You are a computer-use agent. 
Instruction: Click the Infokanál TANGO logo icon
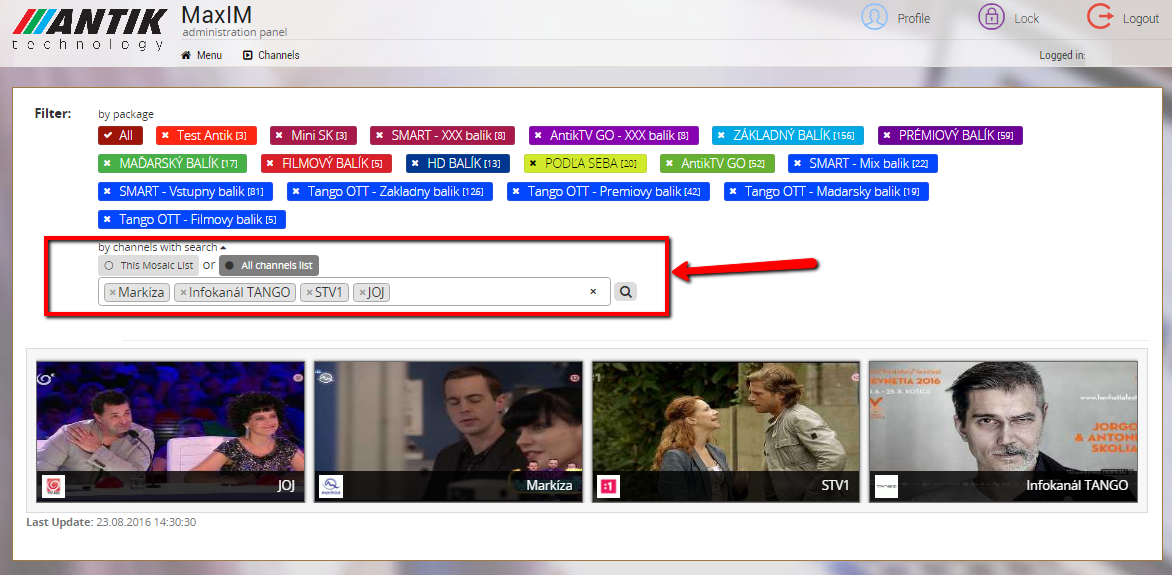(x=886, y=486)
